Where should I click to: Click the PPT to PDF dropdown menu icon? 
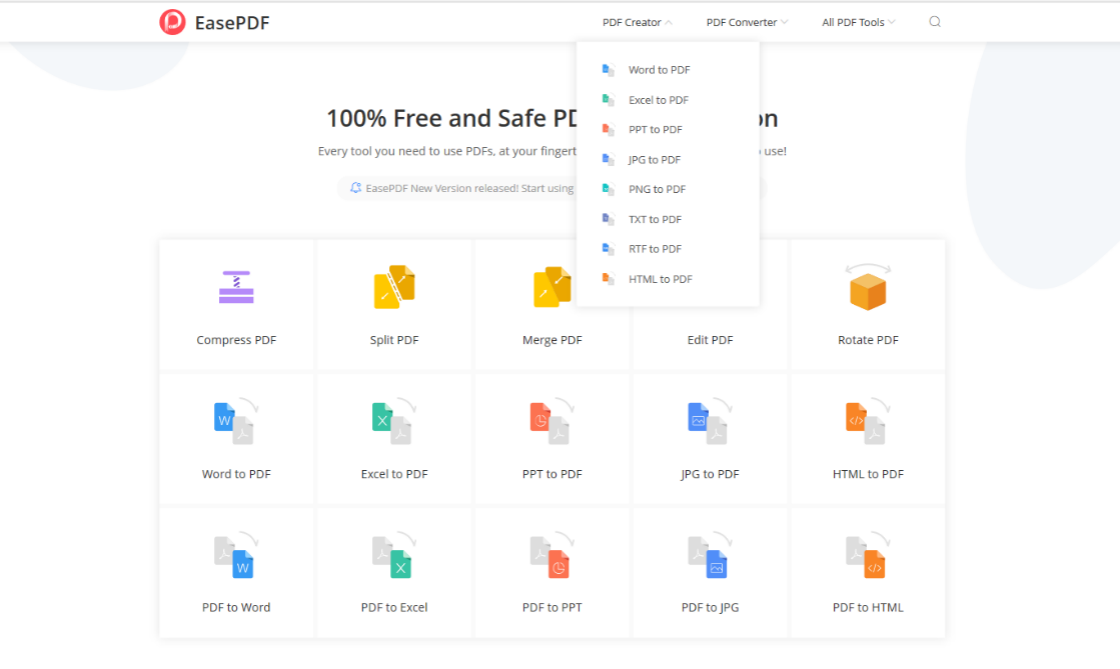[608, 129]
